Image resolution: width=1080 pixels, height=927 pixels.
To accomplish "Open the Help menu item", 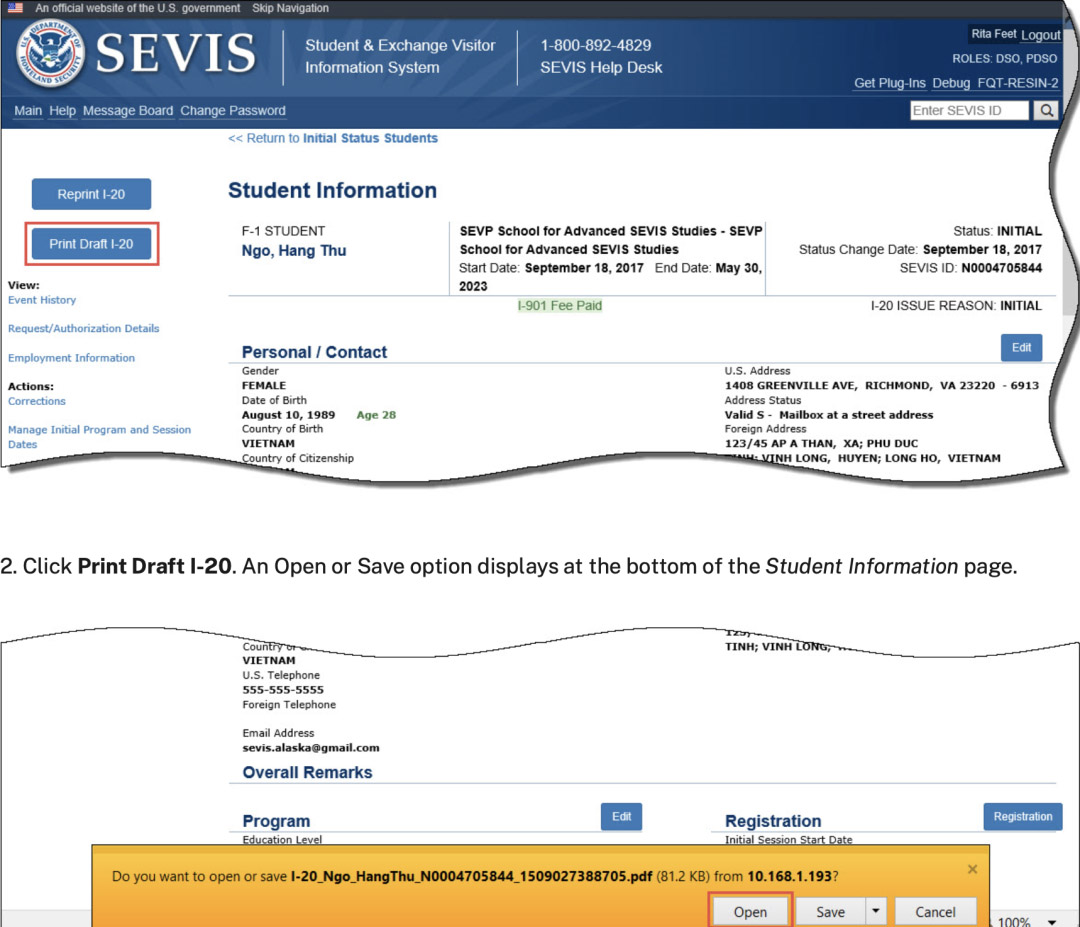I will click(62, 110).
